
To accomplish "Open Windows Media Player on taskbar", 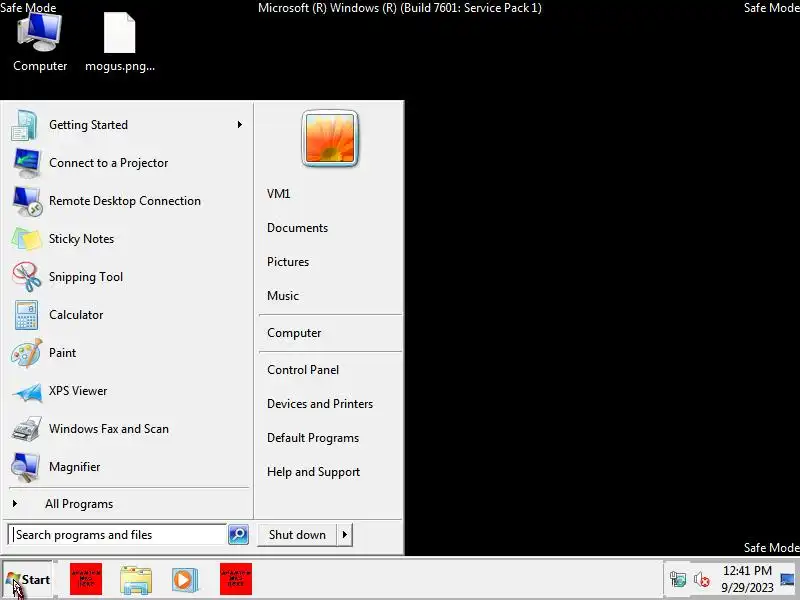I will click(x=185, y=580).
